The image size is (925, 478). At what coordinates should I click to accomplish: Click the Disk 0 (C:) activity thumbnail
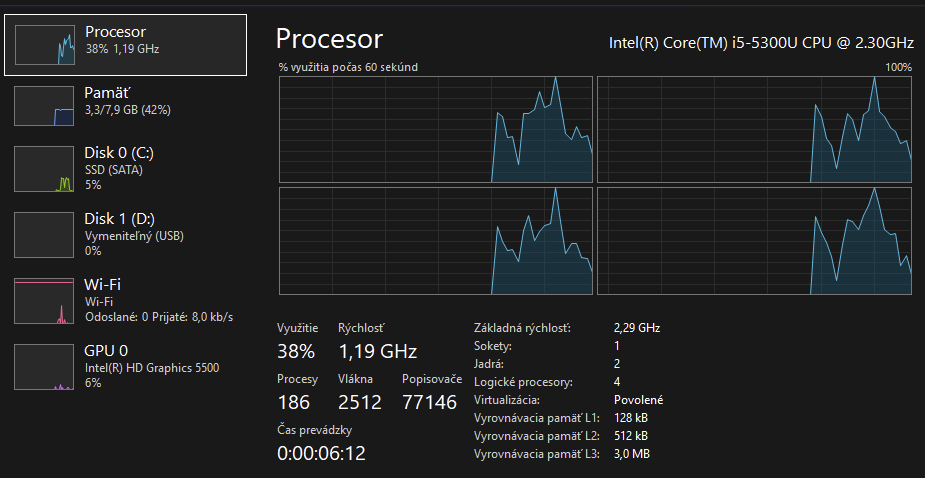coord(45,170)
